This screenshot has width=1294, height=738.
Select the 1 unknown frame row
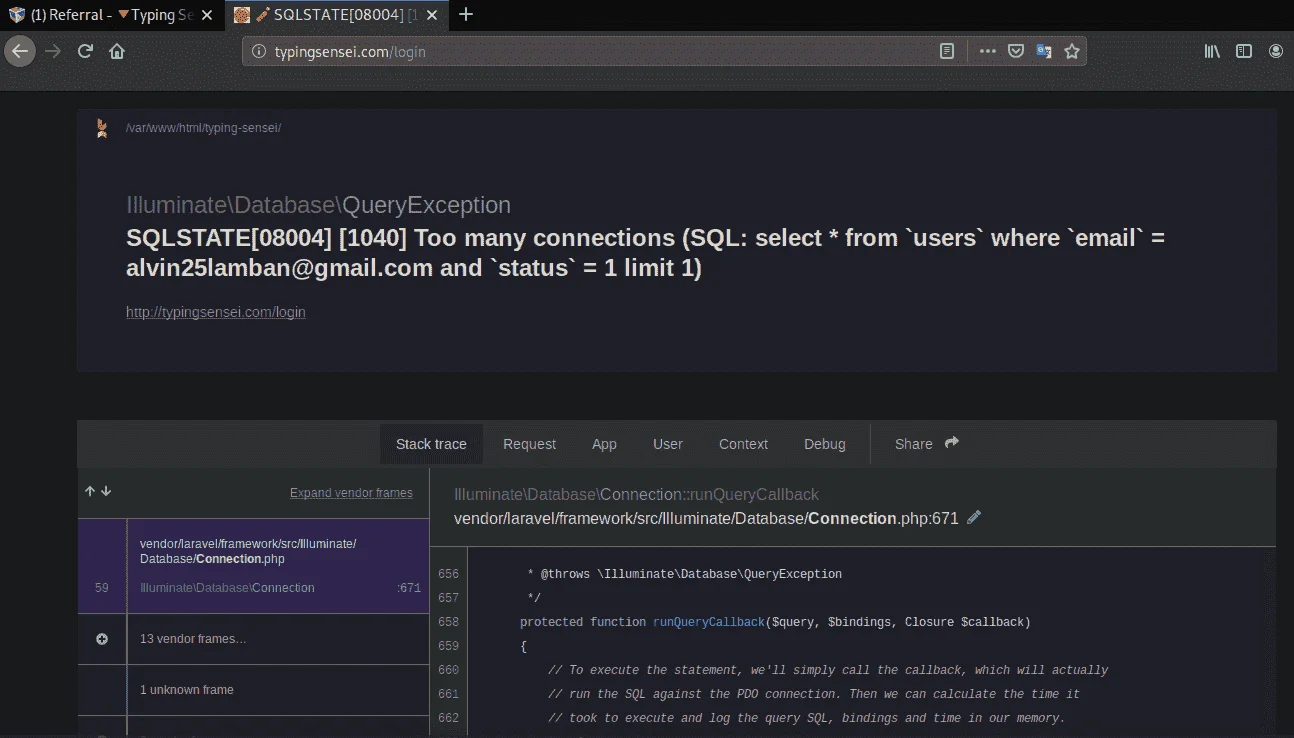[253, 690]
